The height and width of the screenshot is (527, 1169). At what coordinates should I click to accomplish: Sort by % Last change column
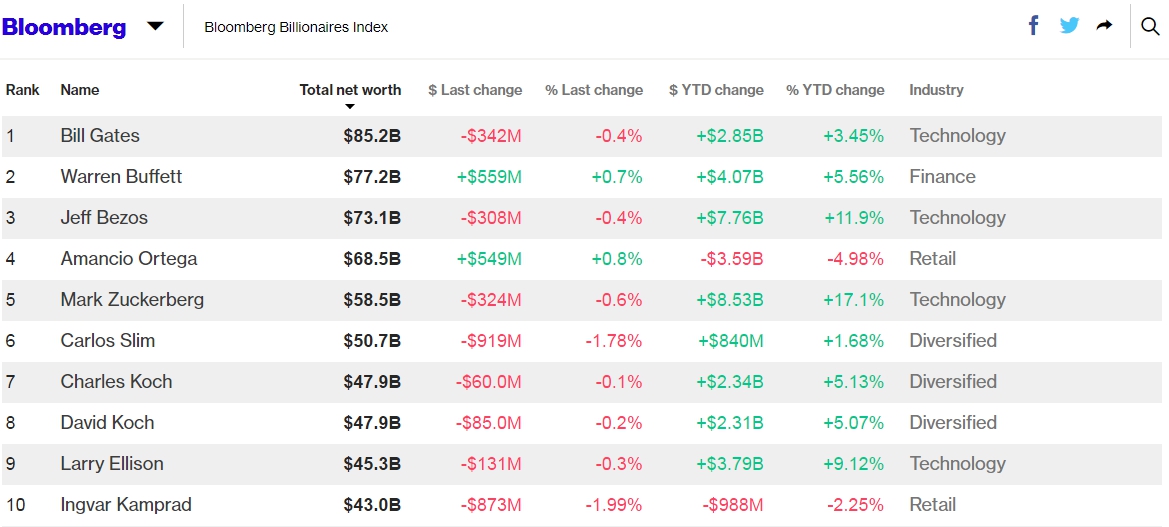[x=594, y=89]
